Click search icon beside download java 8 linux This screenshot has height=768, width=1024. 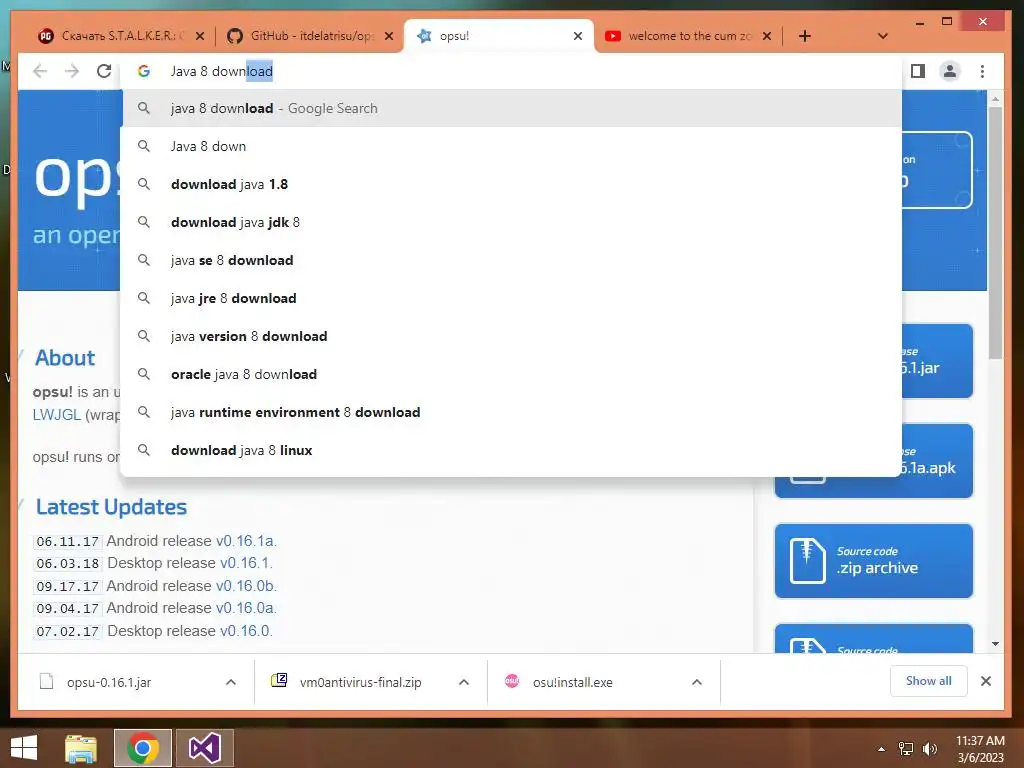pyautogui.click(x=144, y=450)
